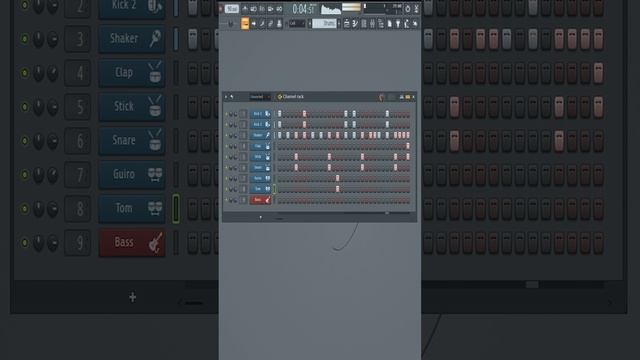Toggle the metronome icon in the top toolbar
Image resolution: width=640 pixels, height=360 pixels.
pos(245,9)
